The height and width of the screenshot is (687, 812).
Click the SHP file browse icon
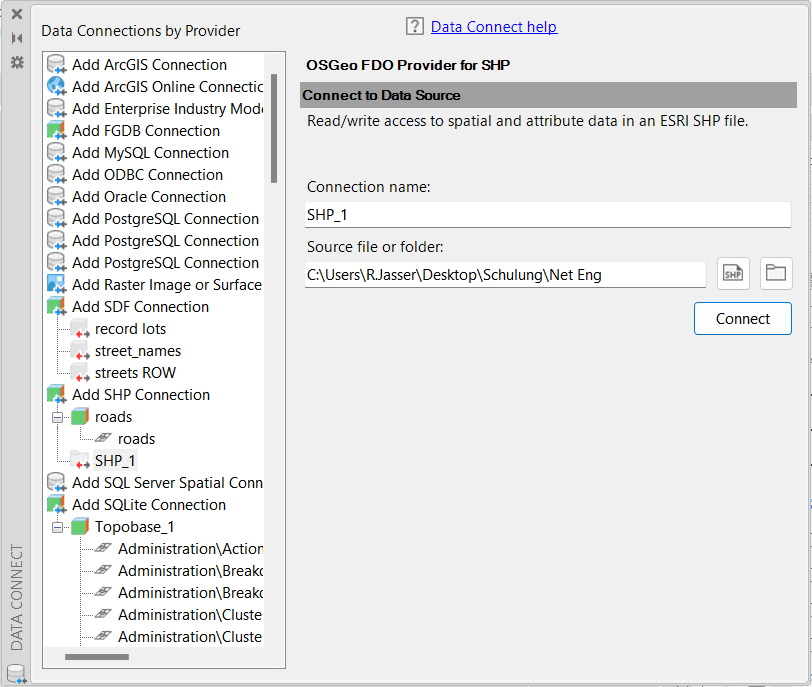tap(733, 273)
